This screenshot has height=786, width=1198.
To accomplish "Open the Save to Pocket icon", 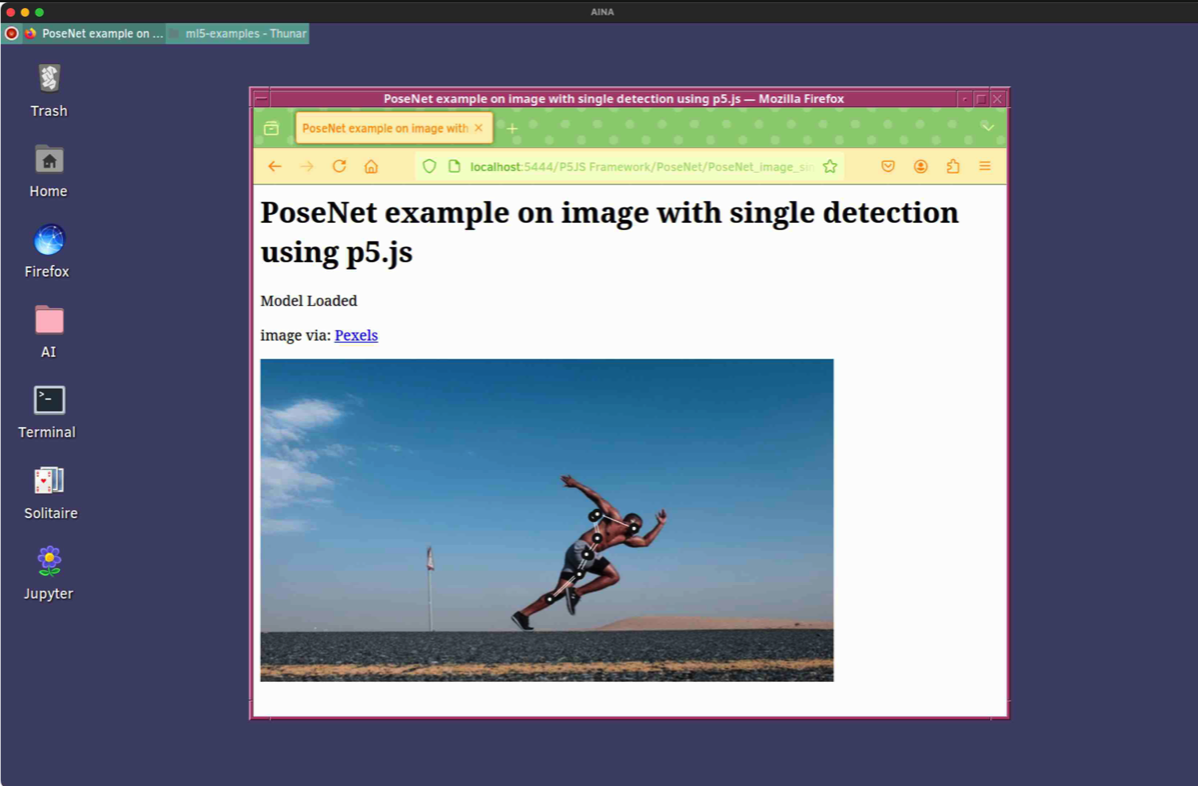I will 888,167.
